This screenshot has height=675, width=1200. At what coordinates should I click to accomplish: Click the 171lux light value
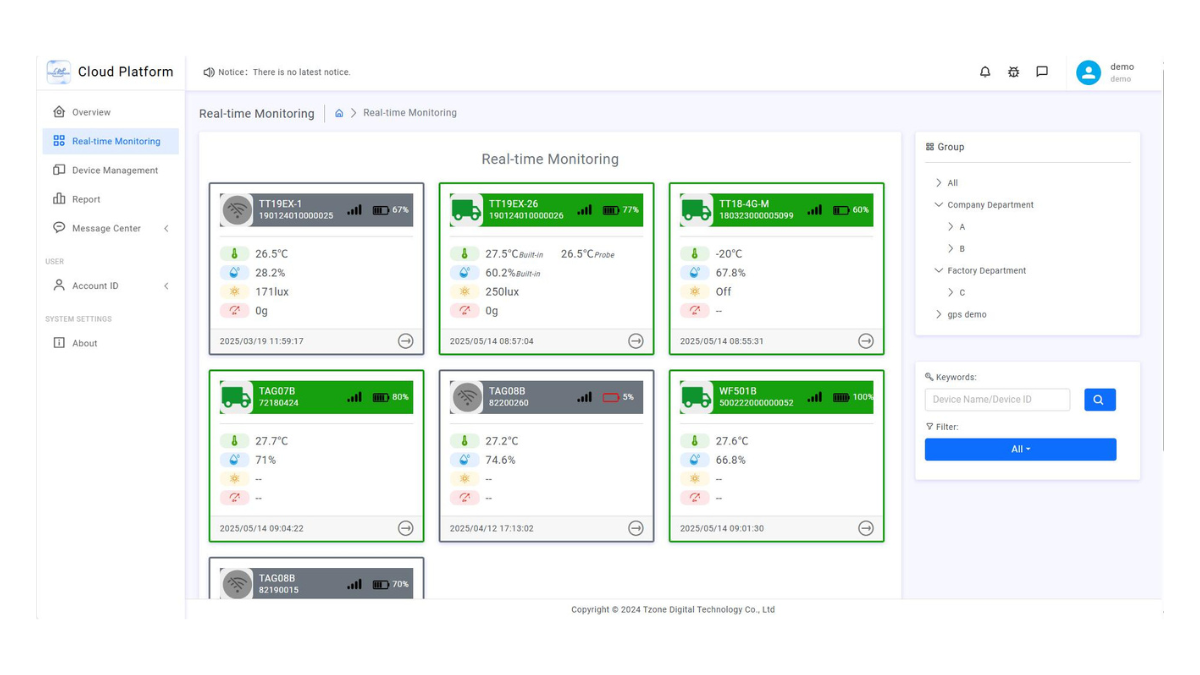tap(272, 292)
